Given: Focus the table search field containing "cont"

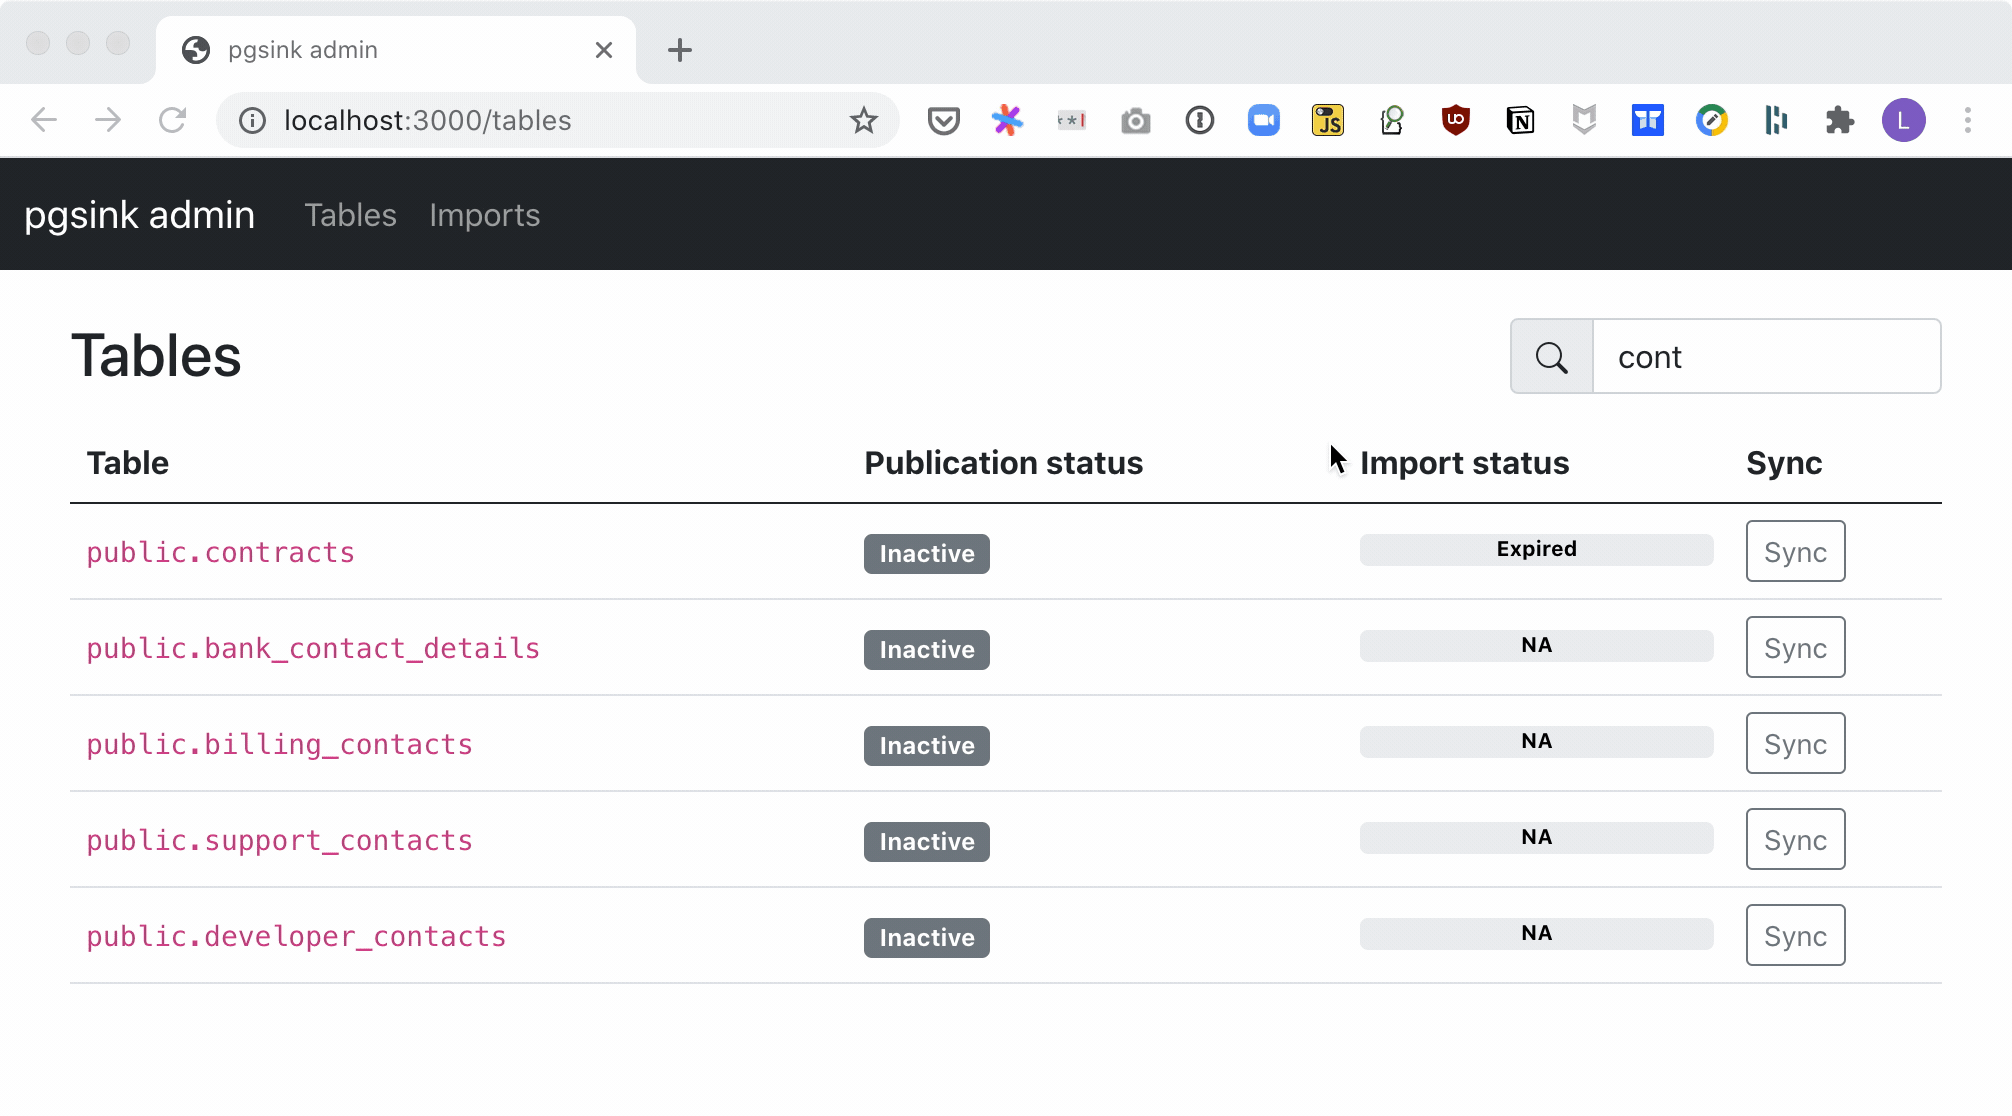Looking at the screenshot, I should pyautogui.click(x=1765, y=357).
